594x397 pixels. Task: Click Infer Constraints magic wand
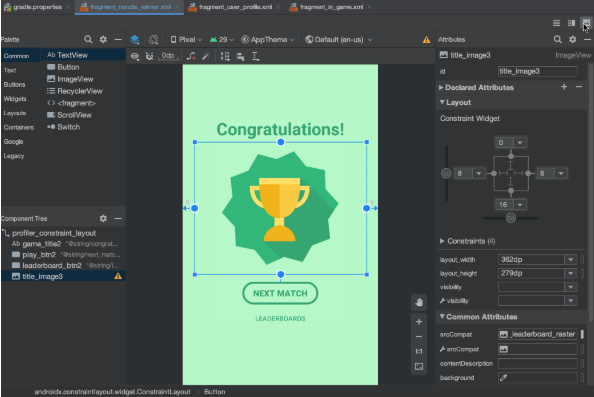click(206, 56)
